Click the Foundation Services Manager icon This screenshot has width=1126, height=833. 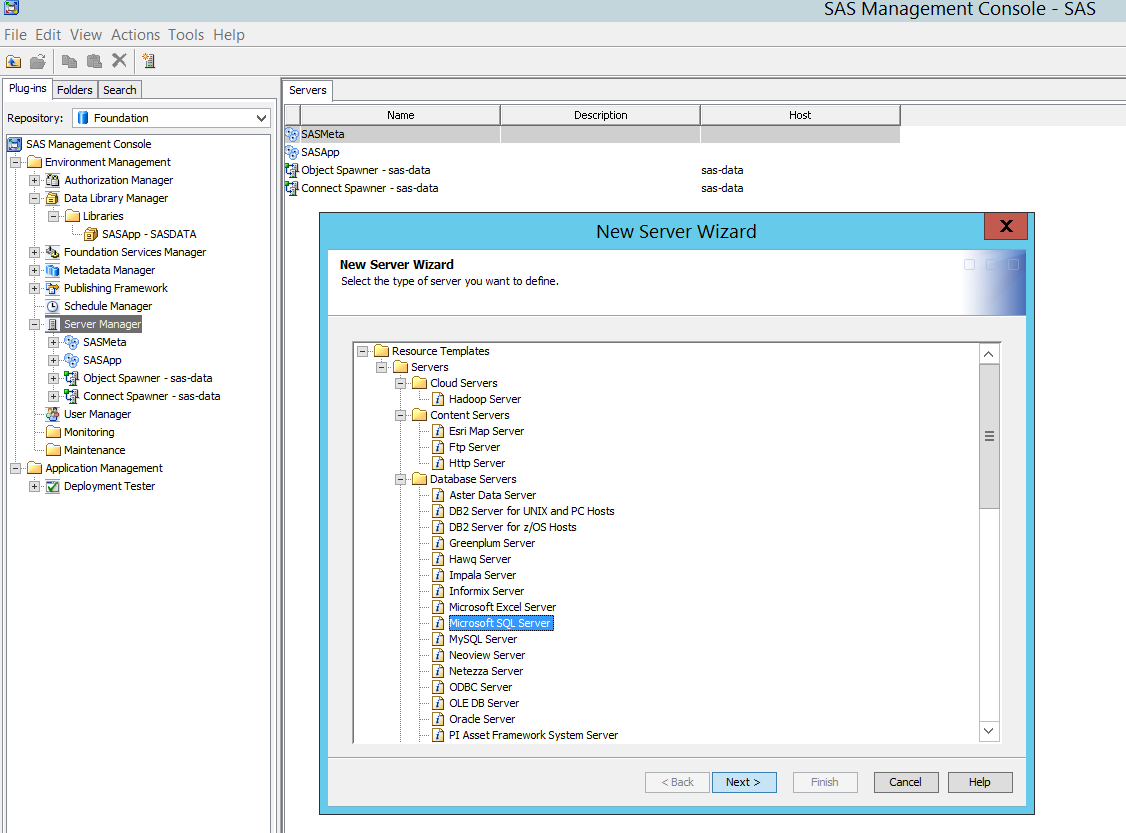pos(52,252)
